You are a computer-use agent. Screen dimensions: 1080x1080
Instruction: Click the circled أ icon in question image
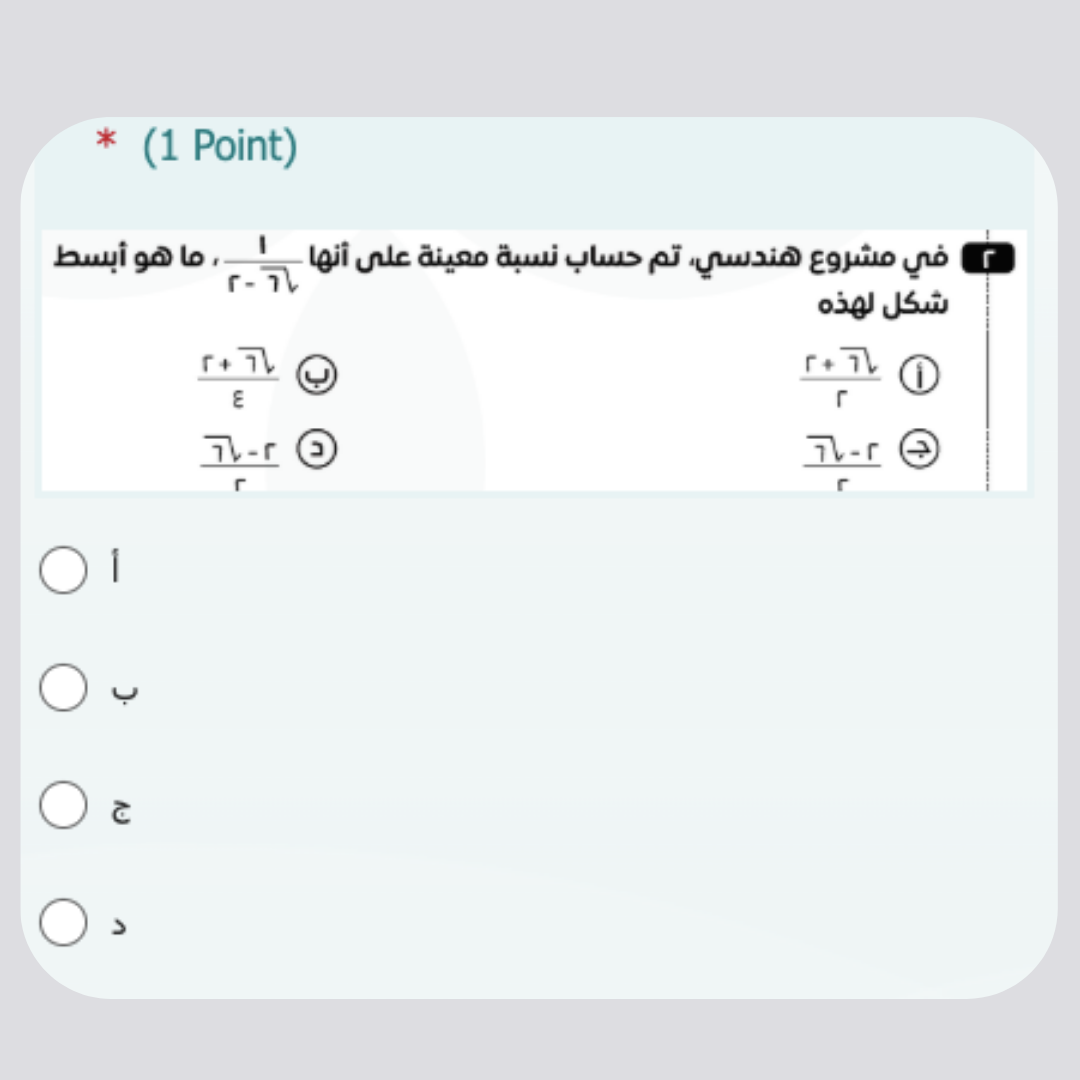919,375
